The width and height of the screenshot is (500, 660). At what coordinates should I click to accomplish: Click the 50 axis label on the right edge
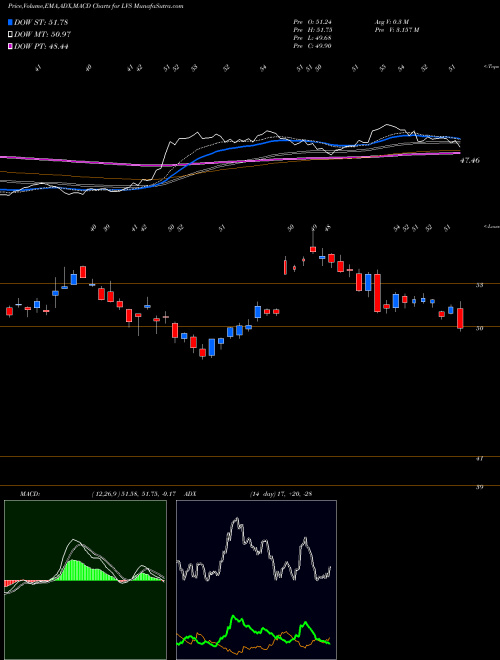point(479,328)
